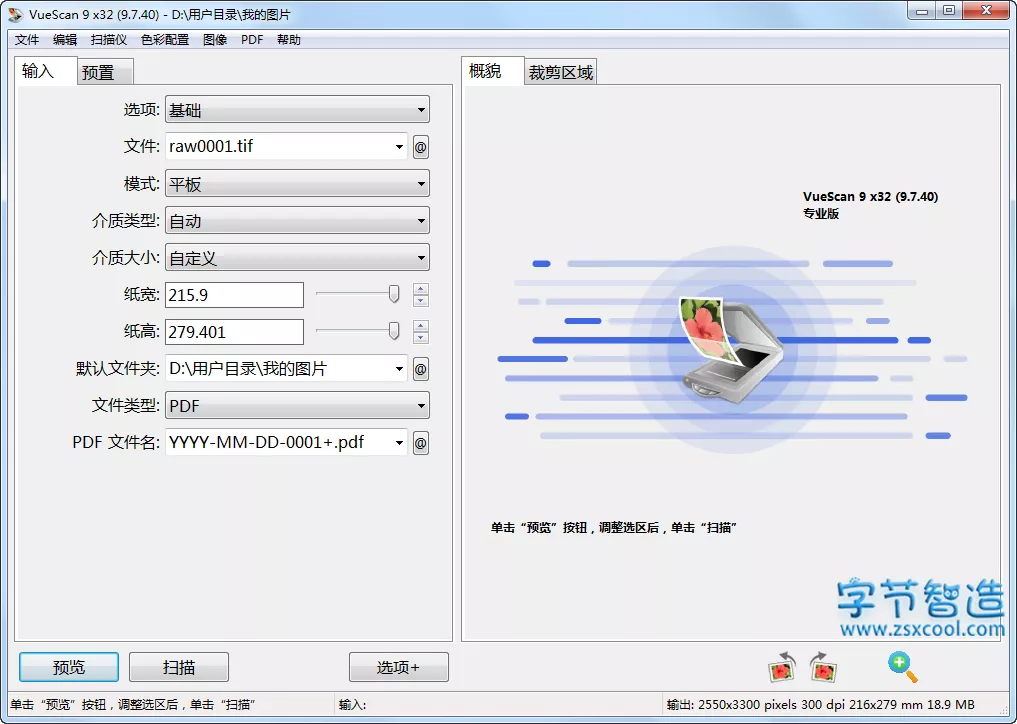The image size is (1017, 724).
Task: Click the @ button beside 文件 field
Action: [420, 147]
